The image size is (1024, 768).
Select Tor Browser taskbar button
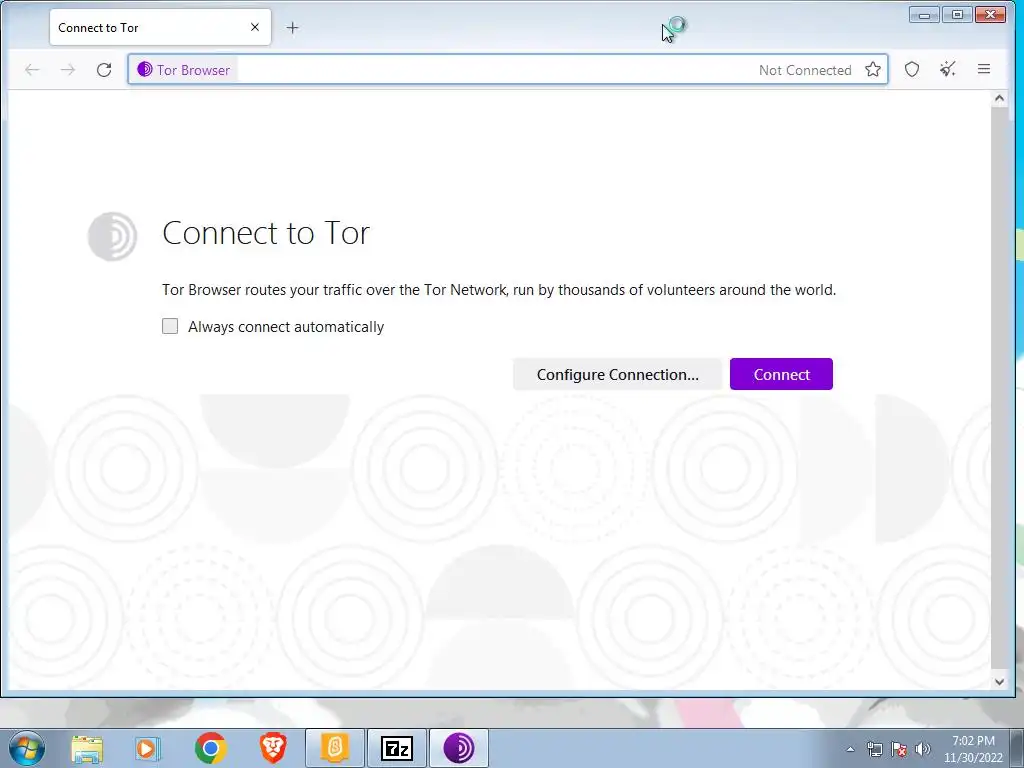[x=459, y=748]
